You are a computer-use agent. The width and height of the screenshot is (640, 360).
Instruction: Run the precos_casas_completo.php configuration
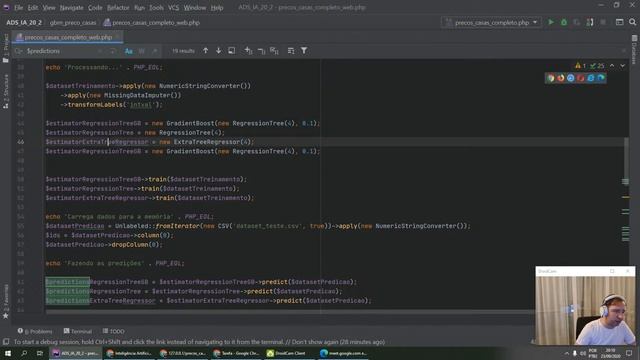coord(551,22)
